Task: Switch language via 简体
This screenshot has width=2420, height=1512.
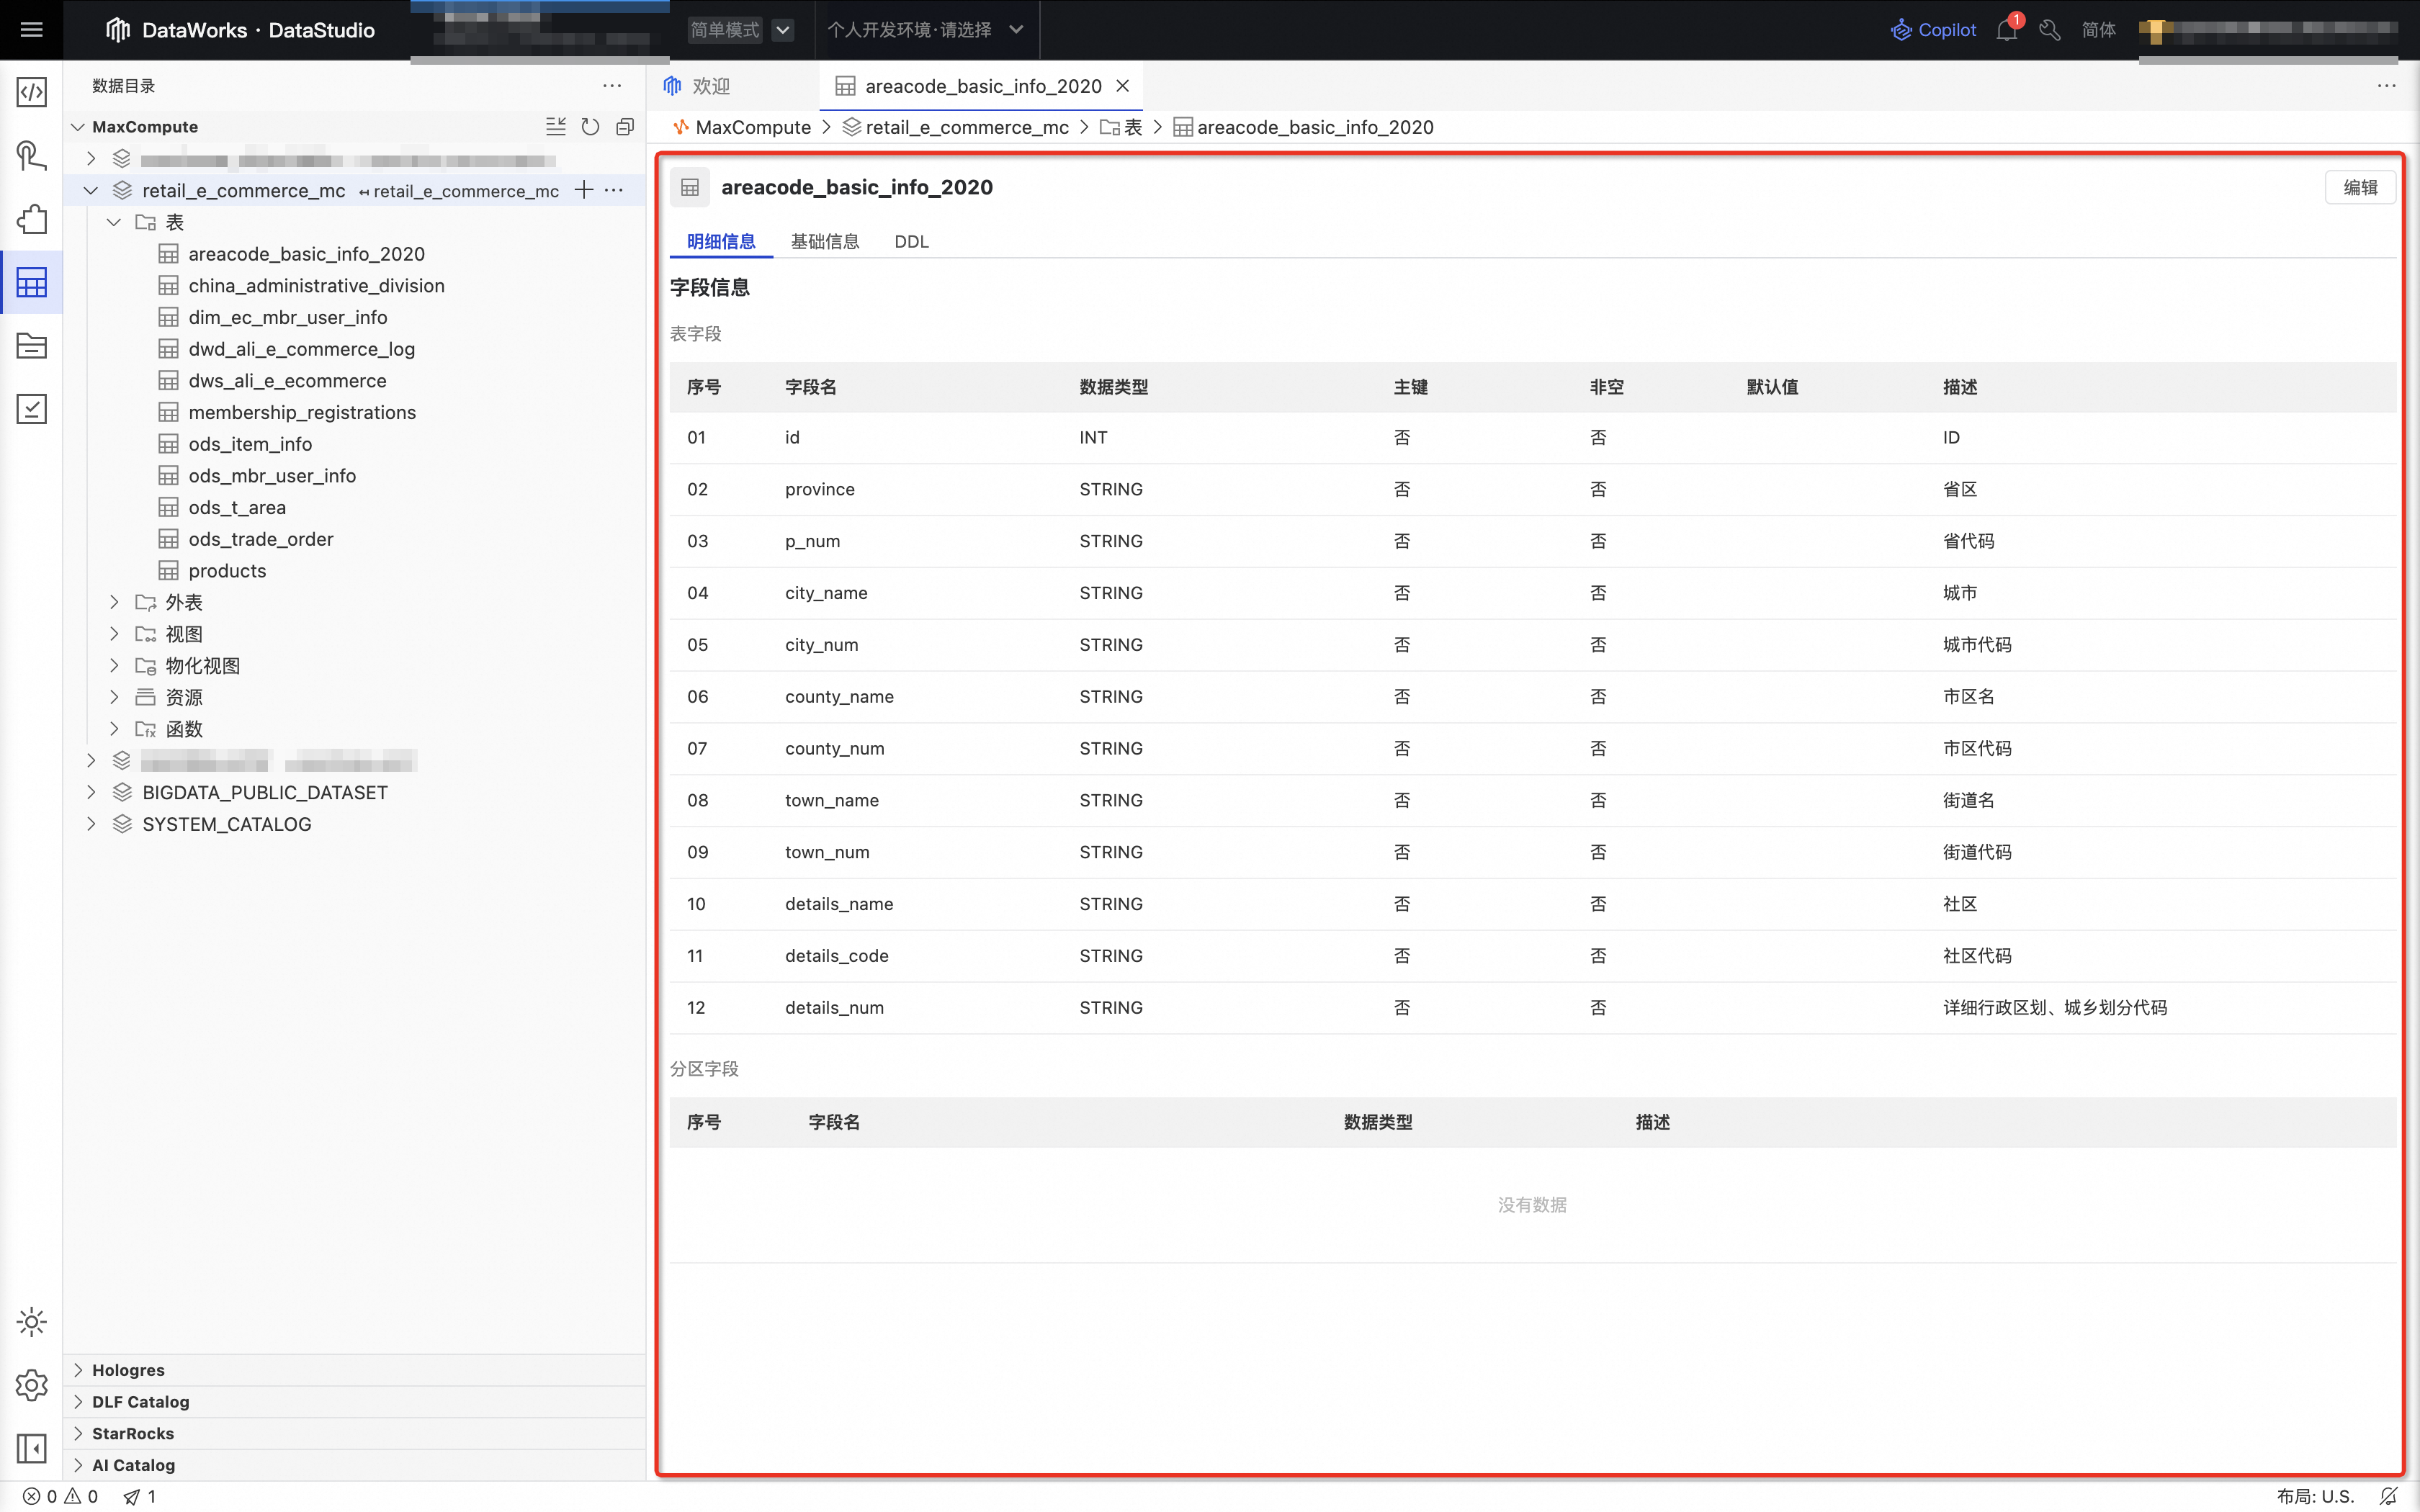Action: [2099, 30]
